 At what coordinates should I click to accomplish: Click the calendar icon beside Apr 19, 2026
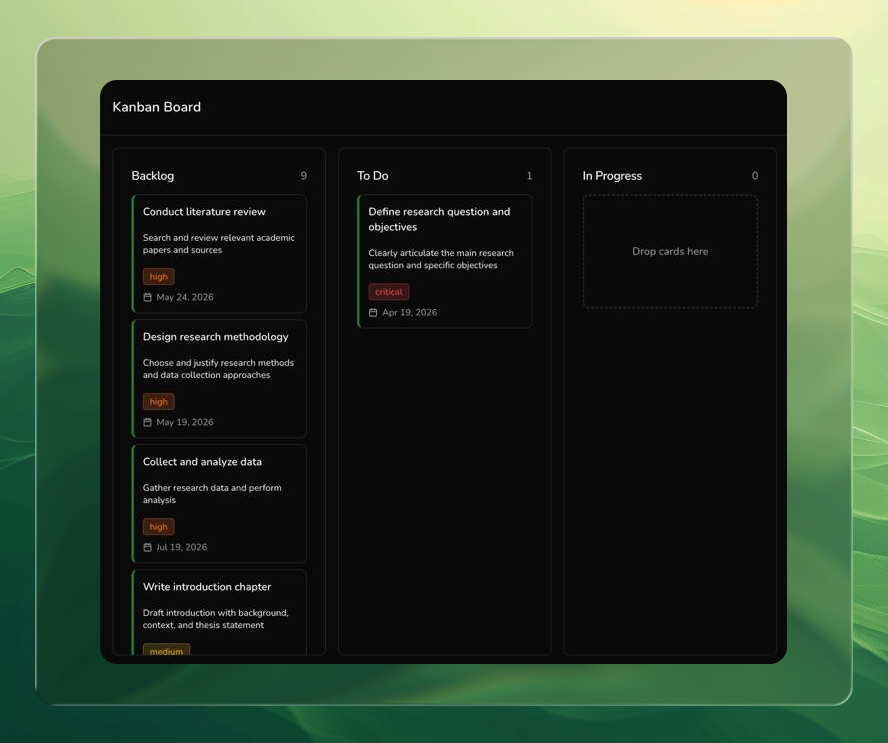coord(371,311)
